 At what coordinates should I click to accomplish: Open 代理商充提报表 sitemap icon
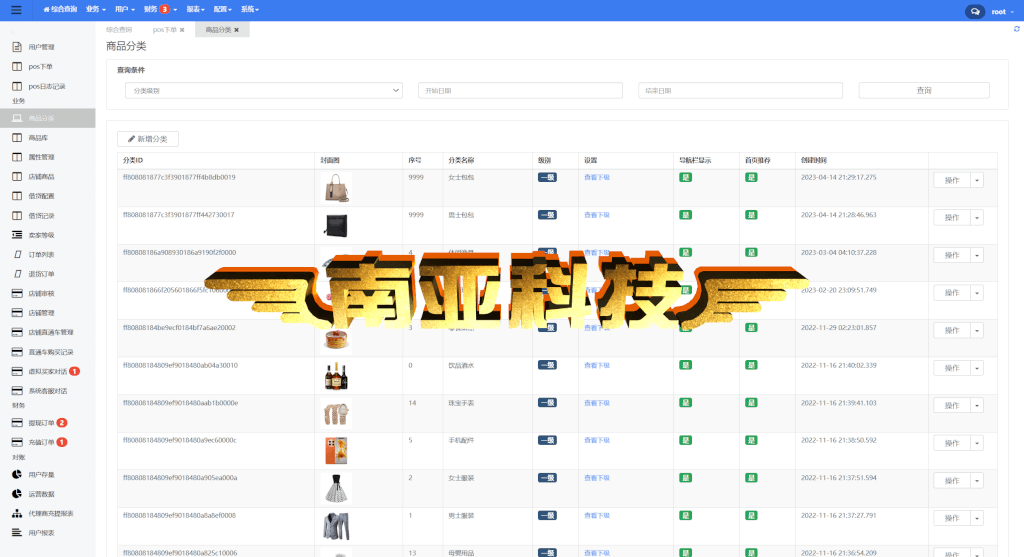pyautogui.click(x=17, y=513)
